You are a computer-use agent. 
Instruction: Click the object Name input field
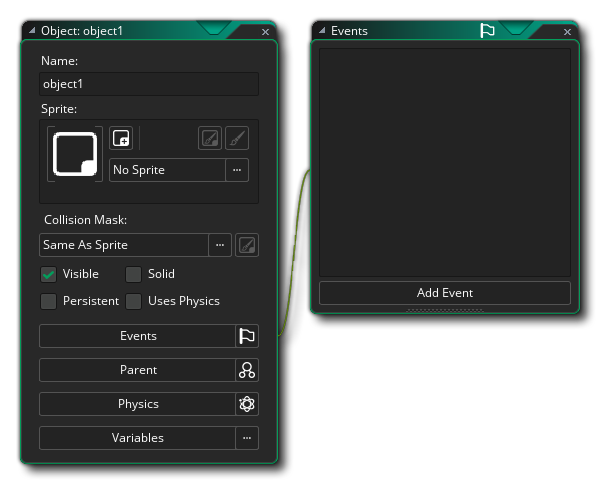[148, 85]
